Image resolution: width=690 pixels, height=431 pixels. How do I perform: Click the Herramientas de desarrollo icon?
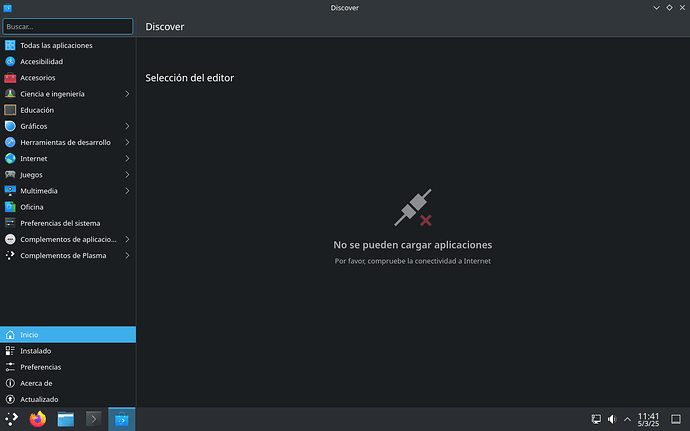10,142
